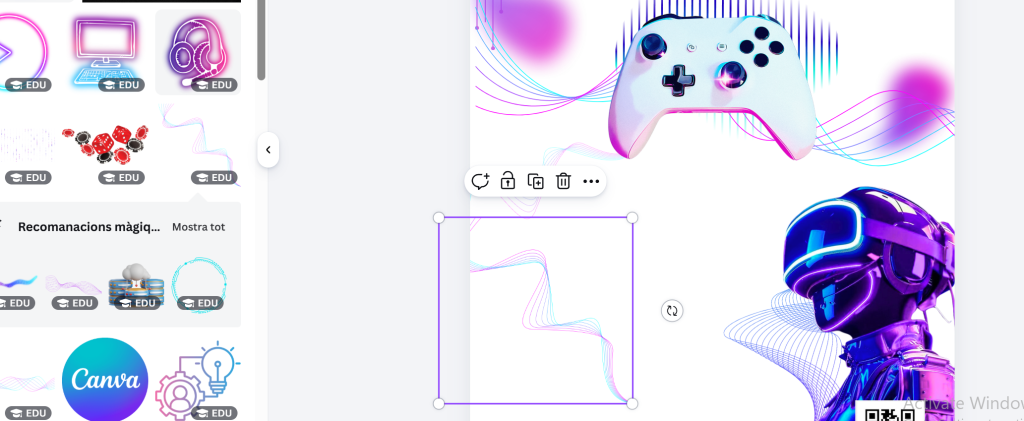
Task: Add a comment from the floating toolbar
Action: coord(480,181)
